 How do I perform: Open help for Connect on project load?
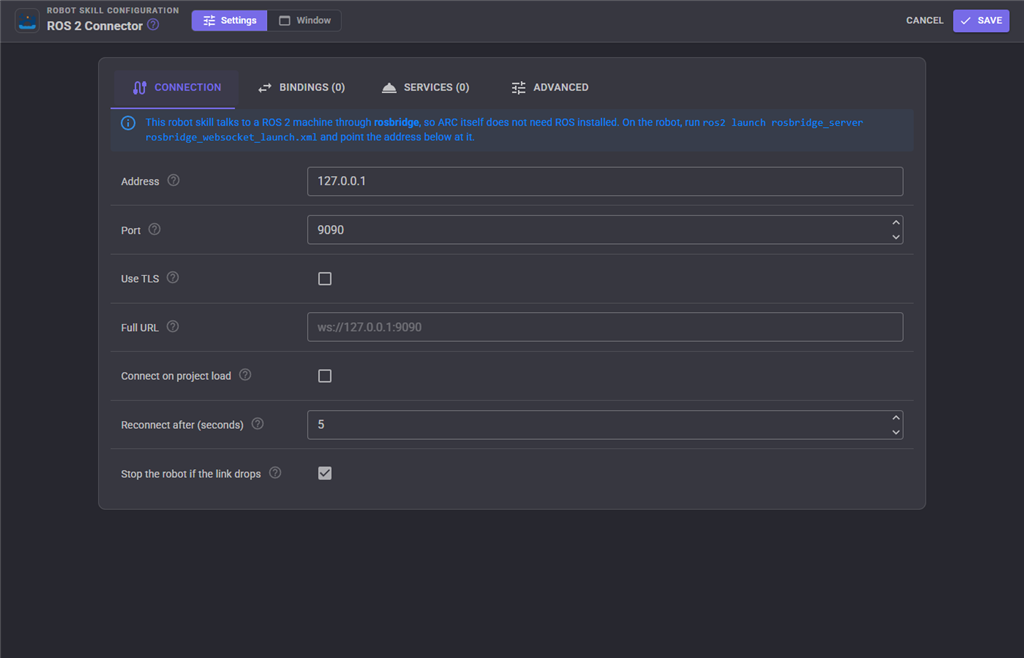[245, 375]
